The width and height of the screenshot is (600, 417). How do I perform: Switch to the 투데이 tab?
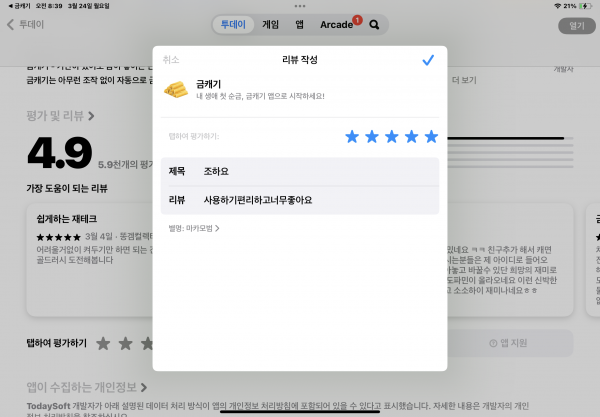coord(233,24)
